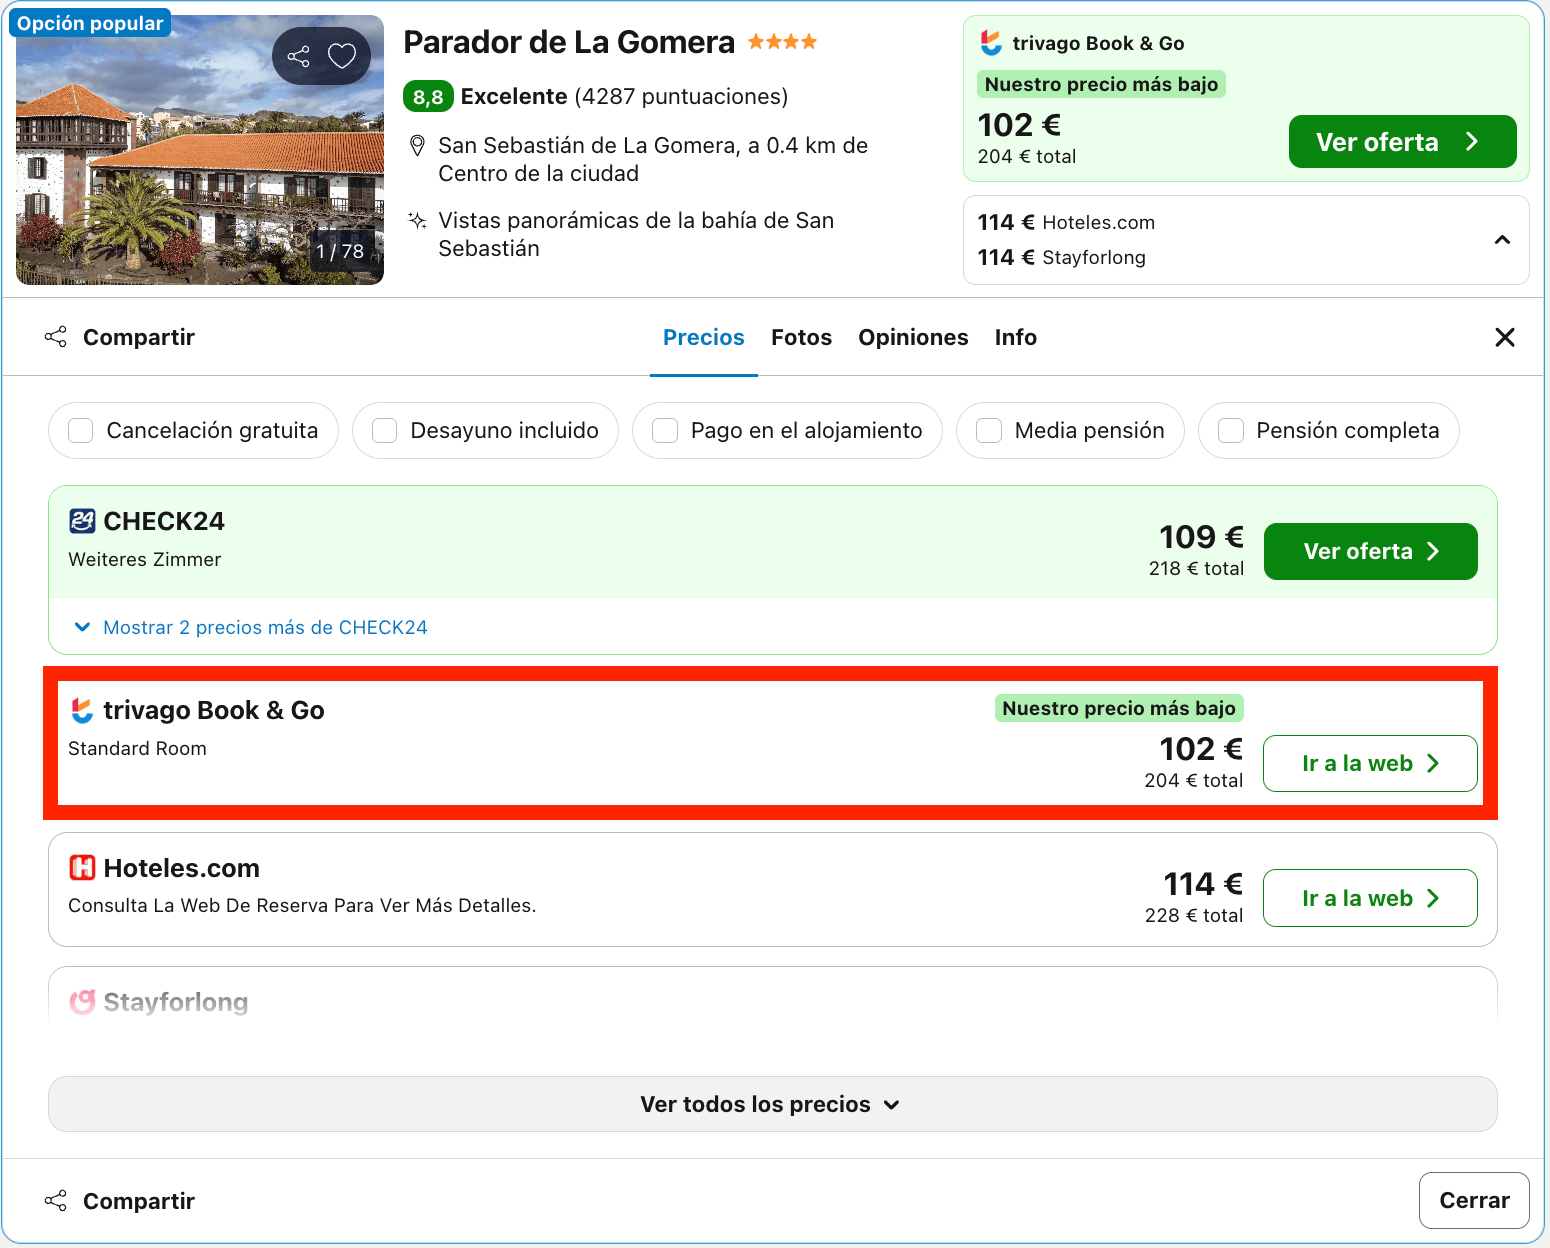Click the Opción popular badge

click(x=90, y=23)
